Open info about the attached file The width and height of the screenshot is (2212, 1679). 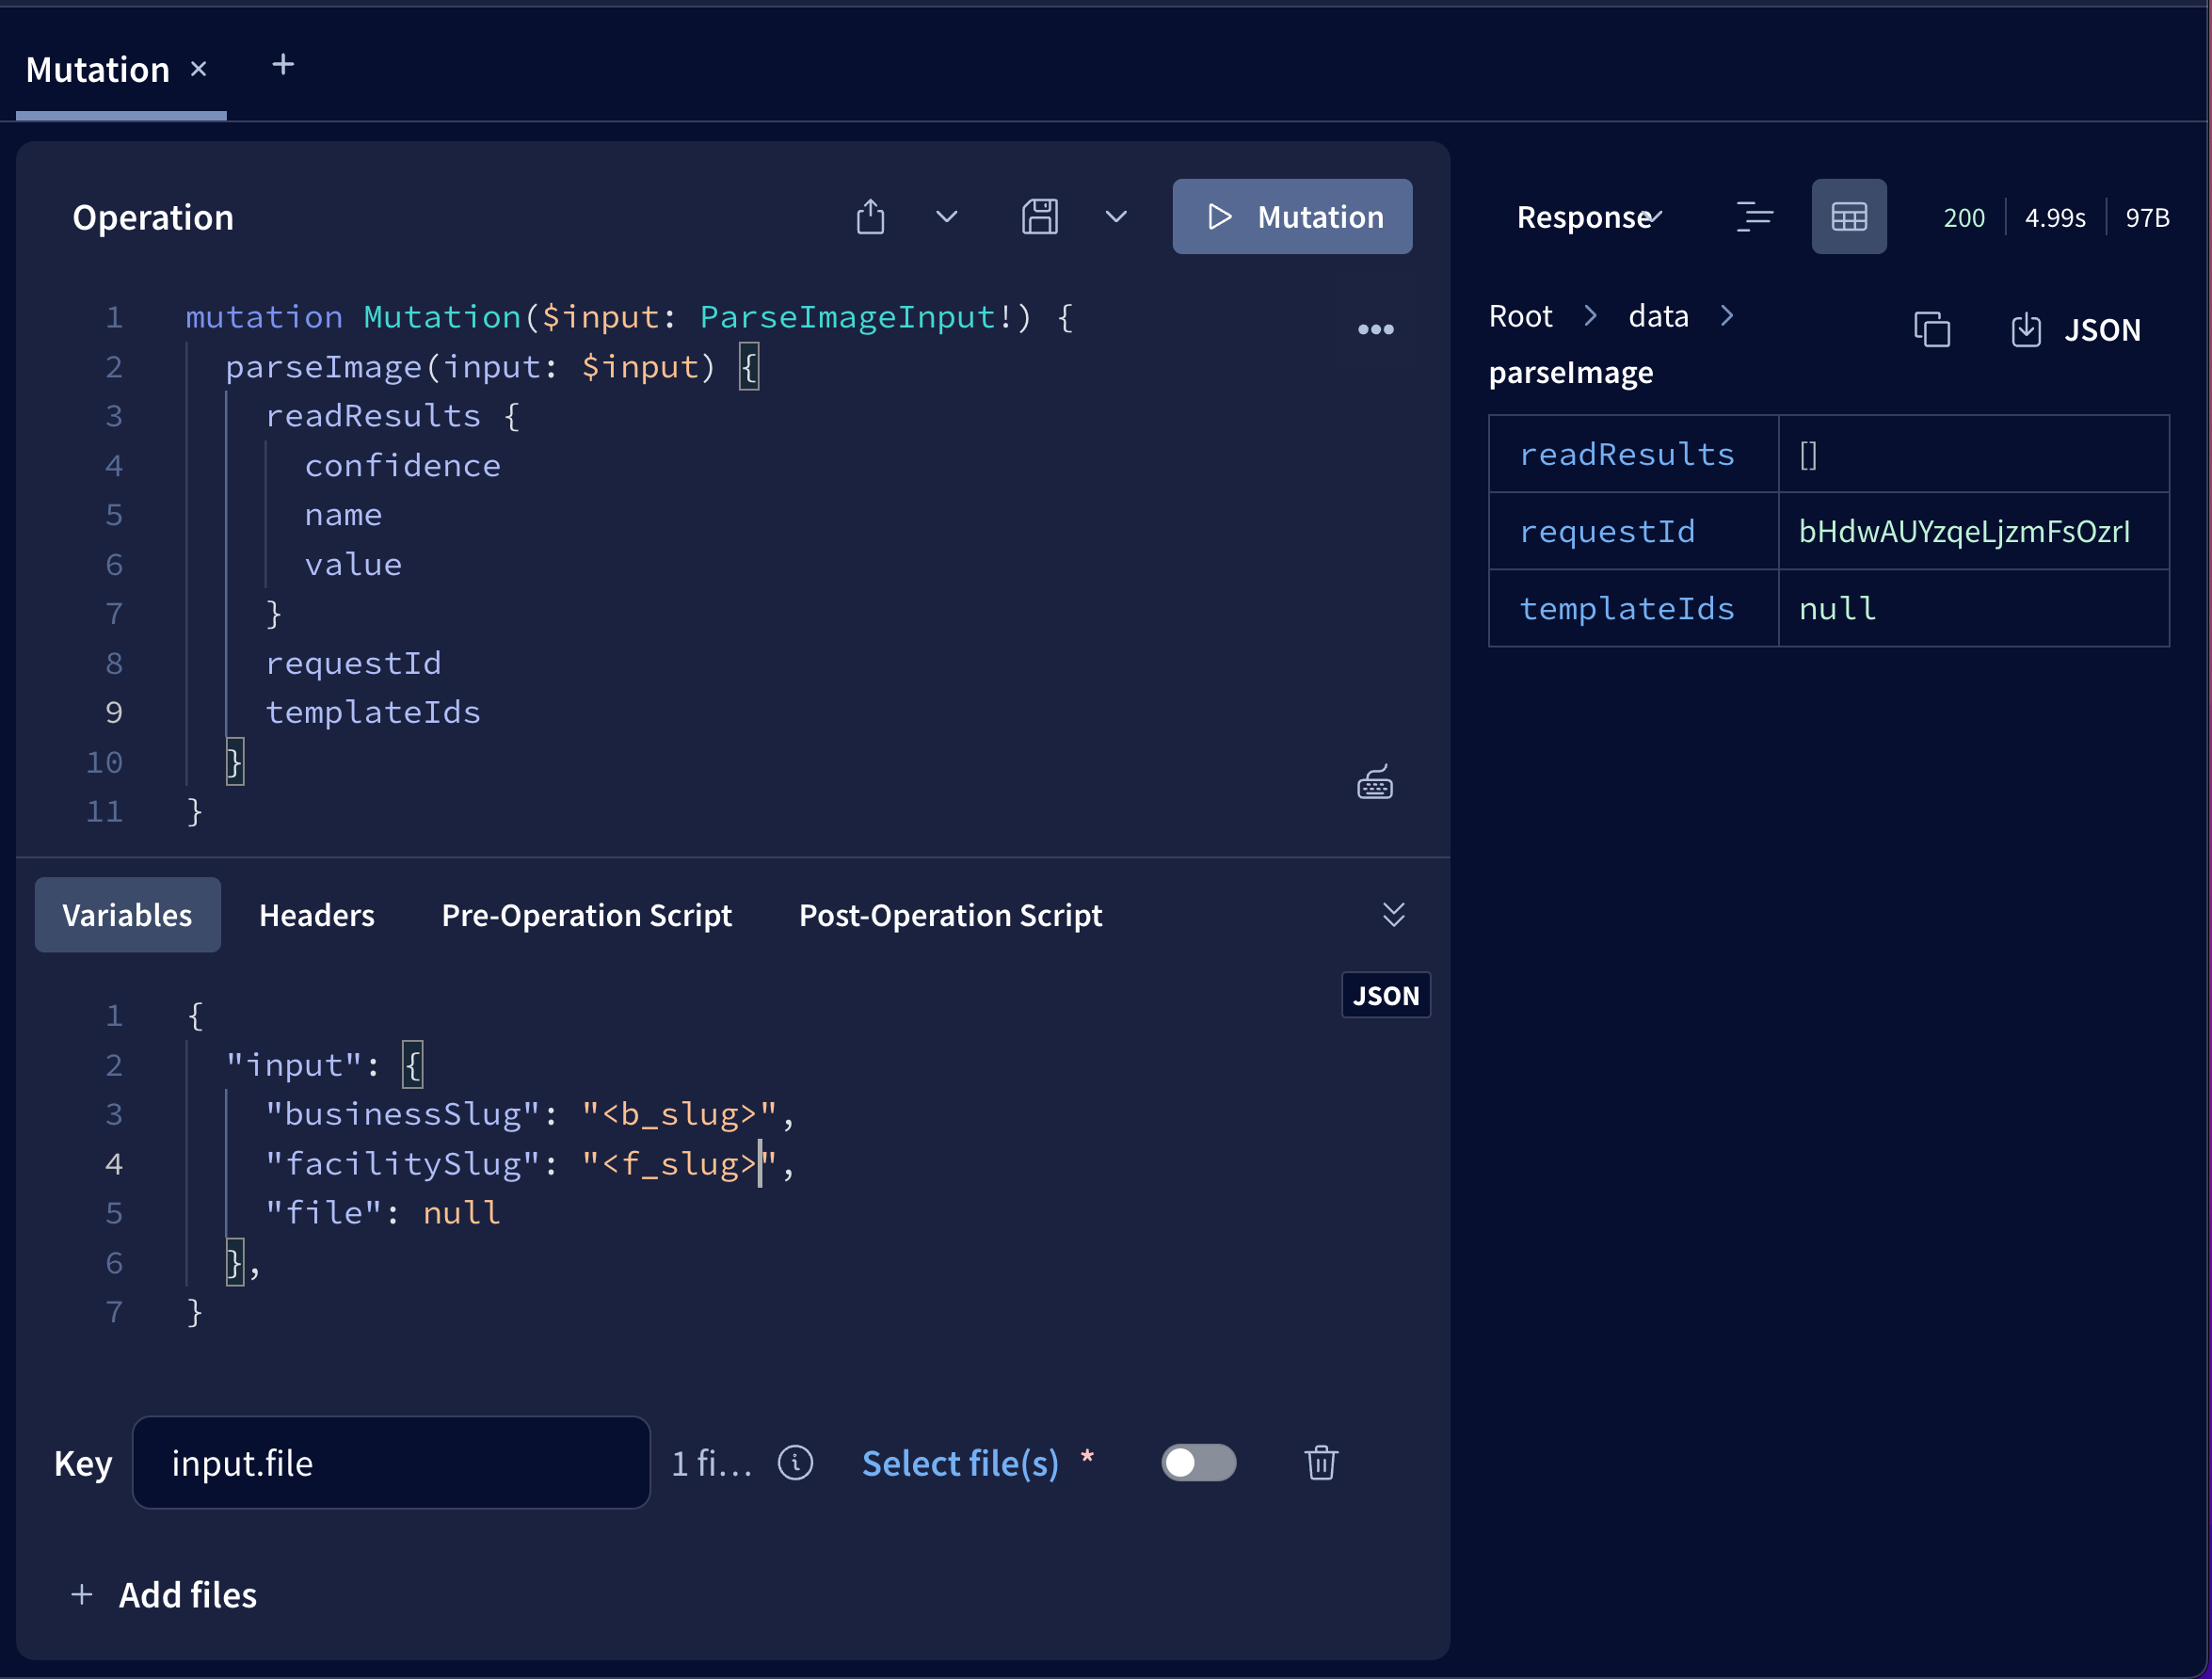tap(795, 1463)
